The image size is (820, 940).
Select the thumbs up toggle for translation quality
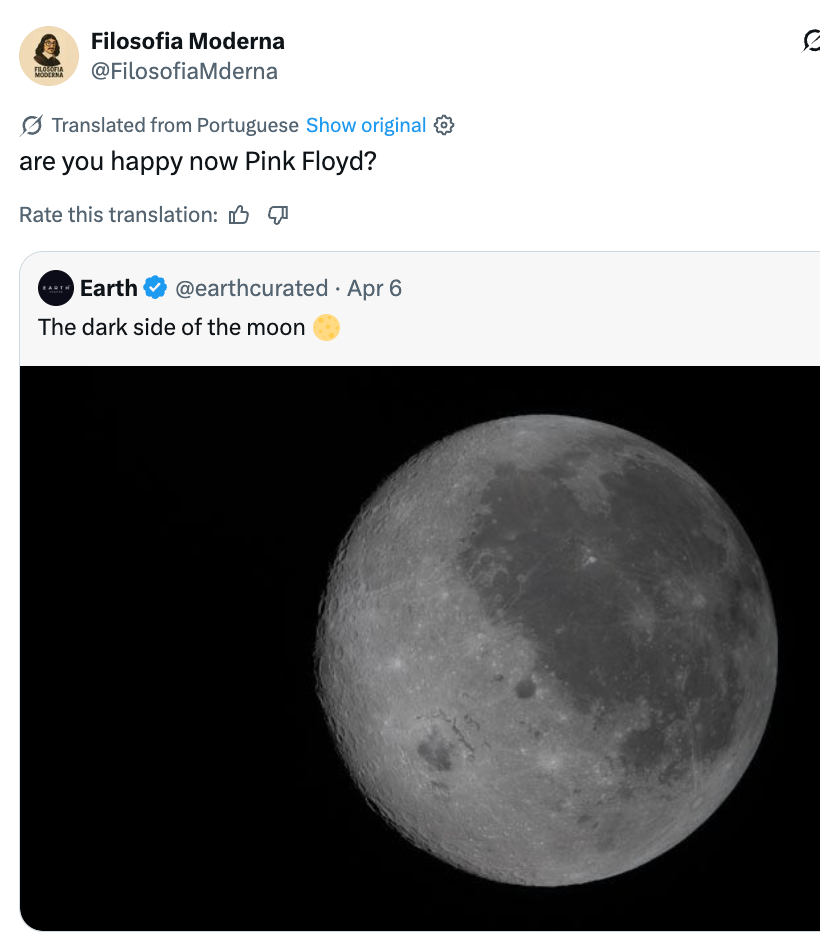tap(239, 214)
